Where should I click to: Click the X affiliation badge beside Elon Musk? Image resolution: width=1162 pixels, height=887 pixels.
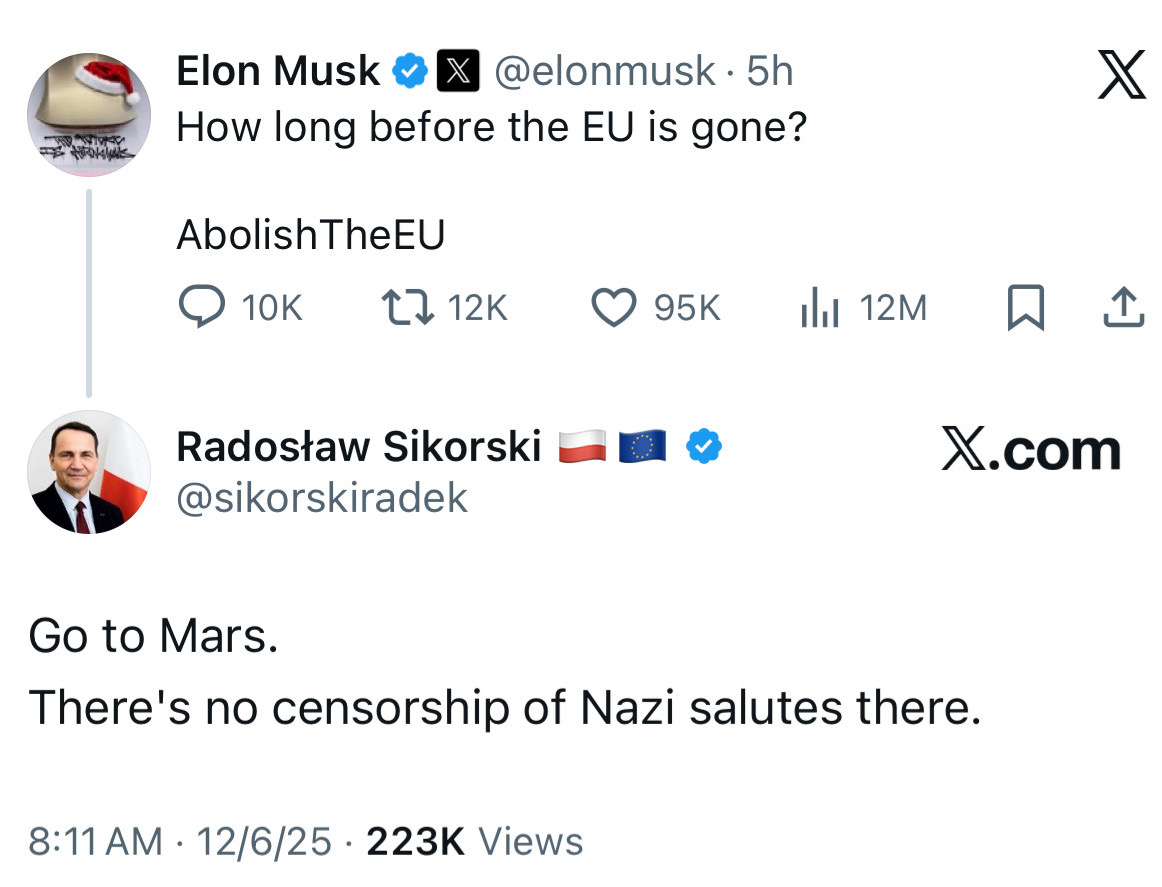(x=457, y=71)
